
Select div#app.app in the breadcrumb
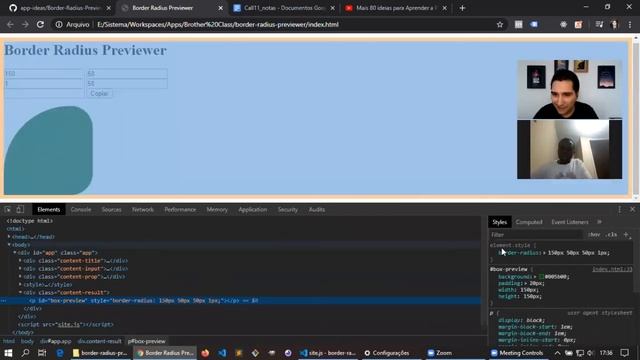coord(56,341)
